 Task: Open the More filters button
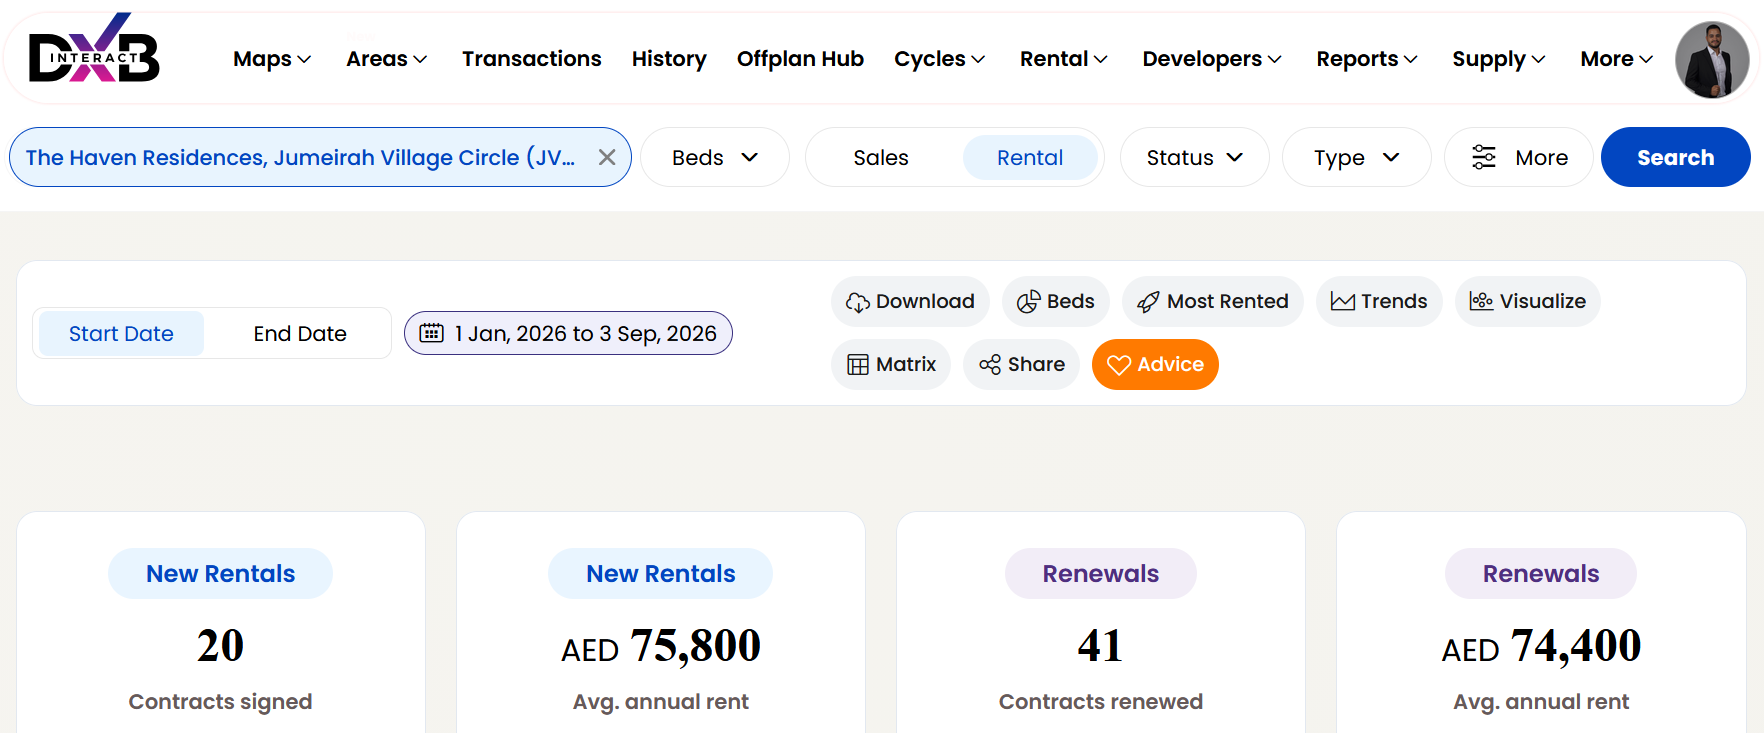(1518, 158)
